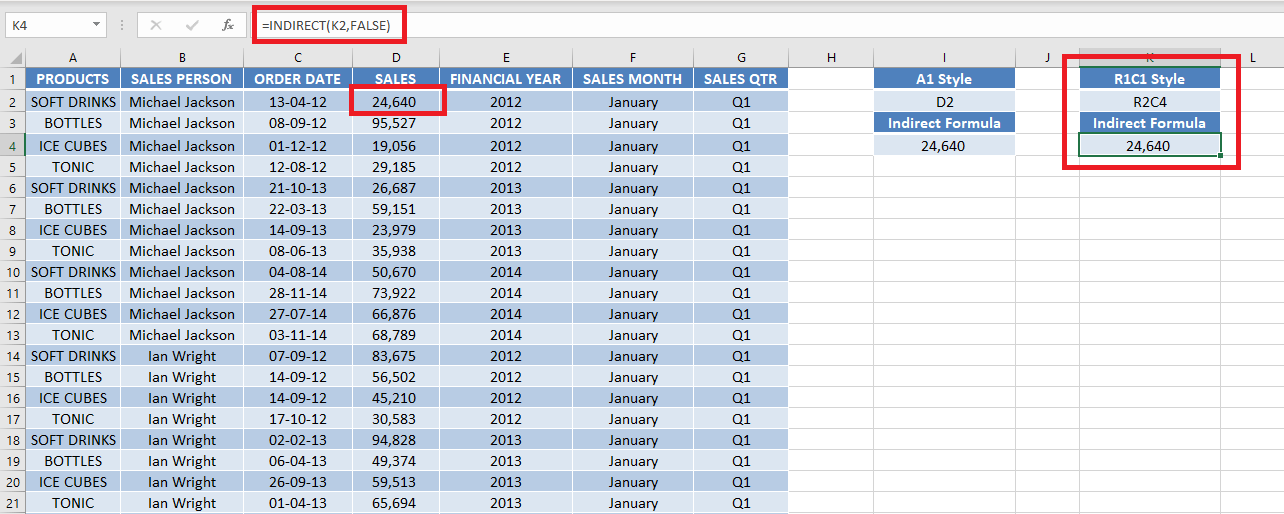This screenshot has height=514, width=1284.
Task: Click the Insert Function fx icon
Action: (228, 25)
